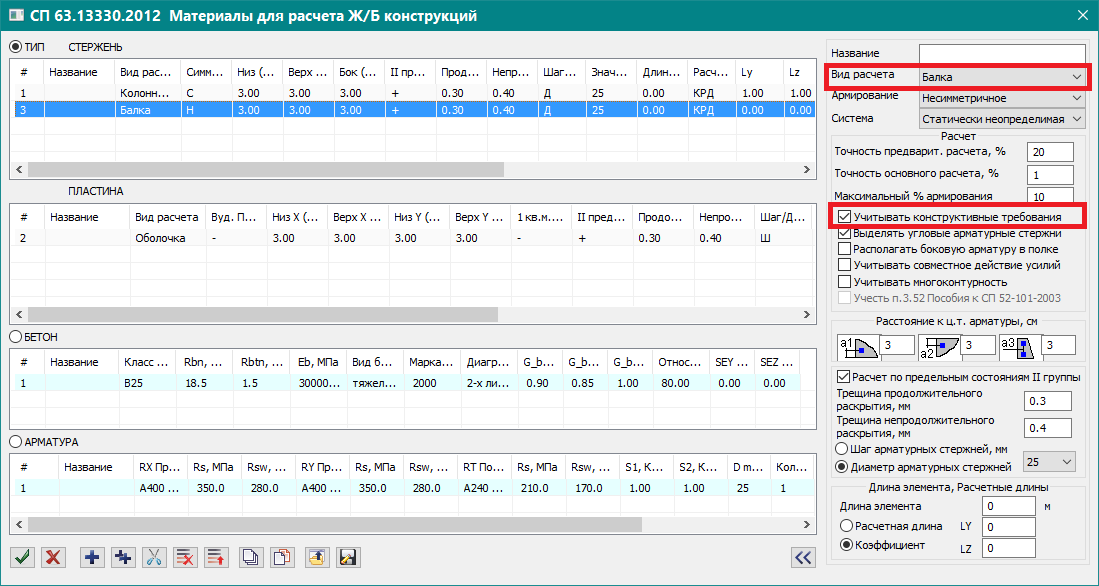Expand the rebar diameter dropdown showing 25
Viewport: 1099px width, 586px height.
pos(1050,461)
